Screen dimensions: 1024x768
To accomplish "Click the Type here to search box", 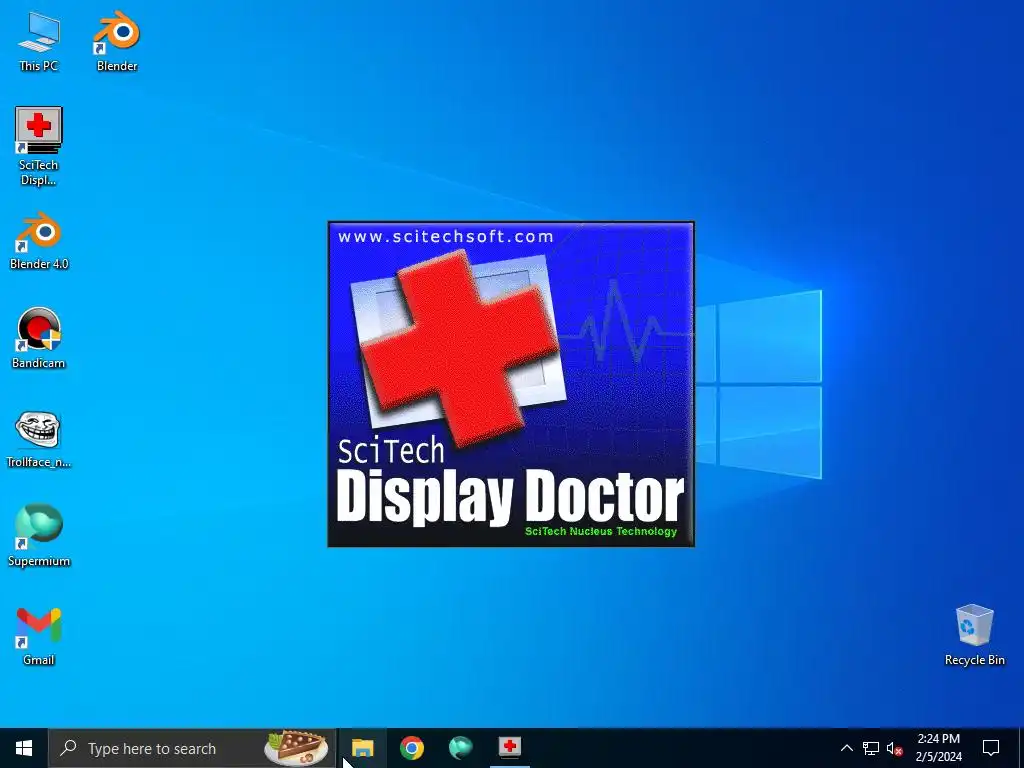I will coord(192,748).
